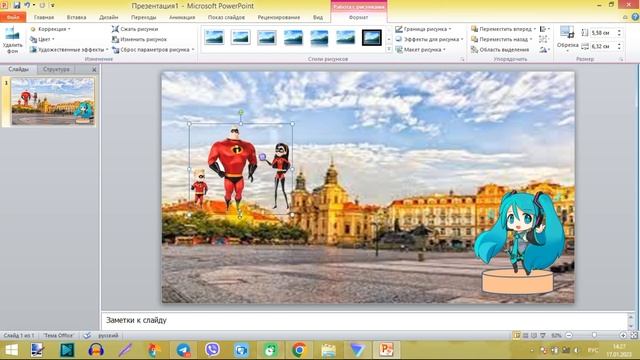Open Telegram from taskbar
This screenshot has width=640, height=360.
pyautogui.click(x=184, y=350)
